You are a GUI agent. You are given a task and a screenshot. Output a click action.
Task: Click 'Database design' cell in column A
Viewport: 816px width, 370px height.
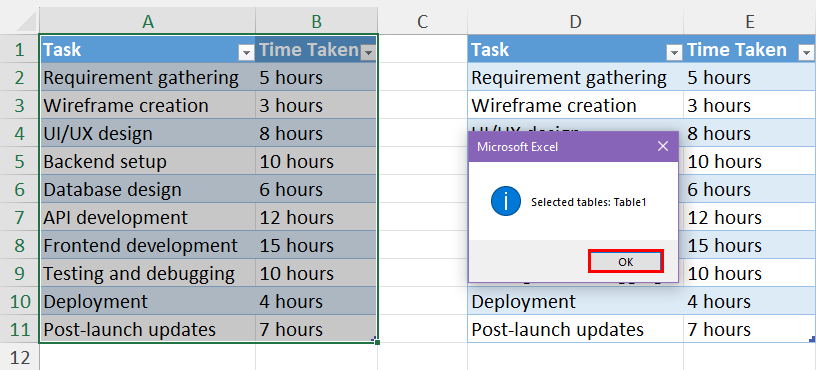[148, 189]
